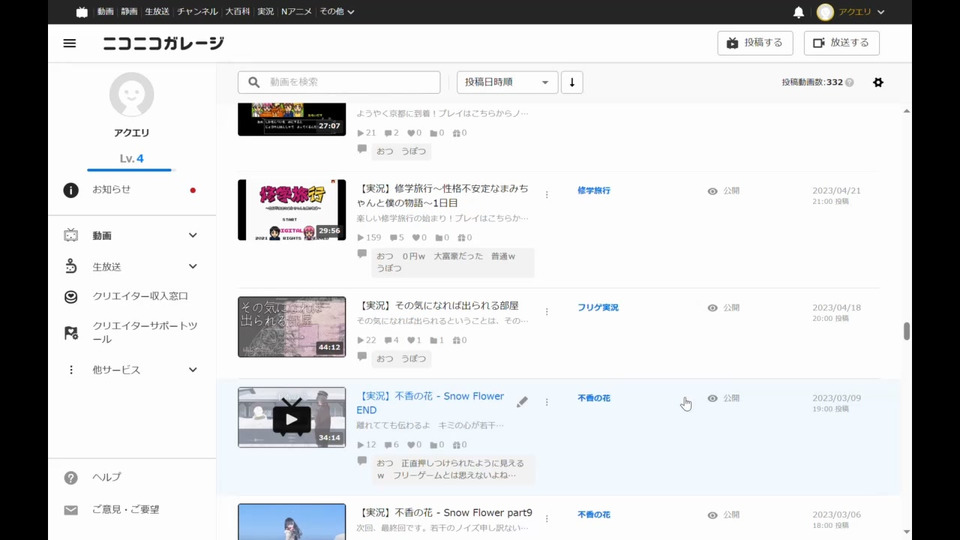Click the Niconico TV logo icon

(x=82, y=12)
